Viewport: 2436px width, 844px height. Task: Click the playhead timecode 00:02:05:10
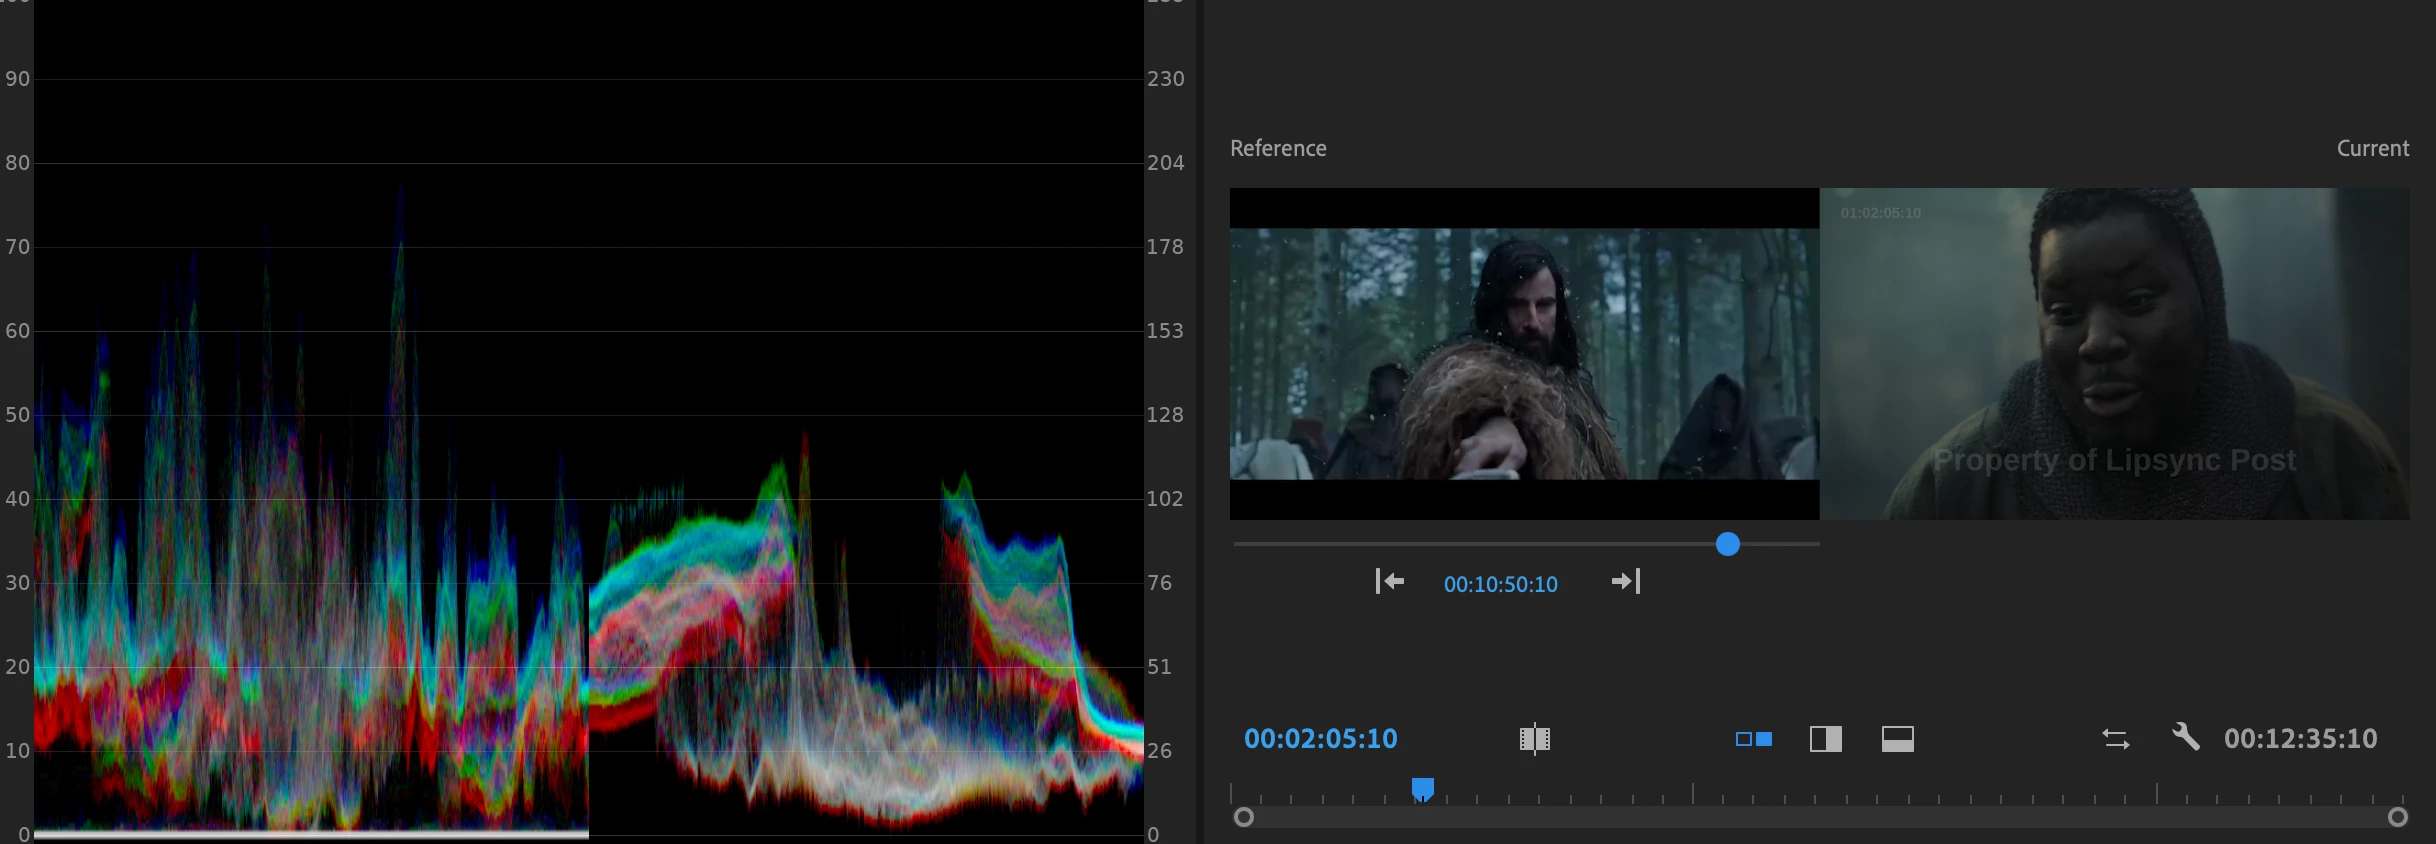click(1320, 739)
